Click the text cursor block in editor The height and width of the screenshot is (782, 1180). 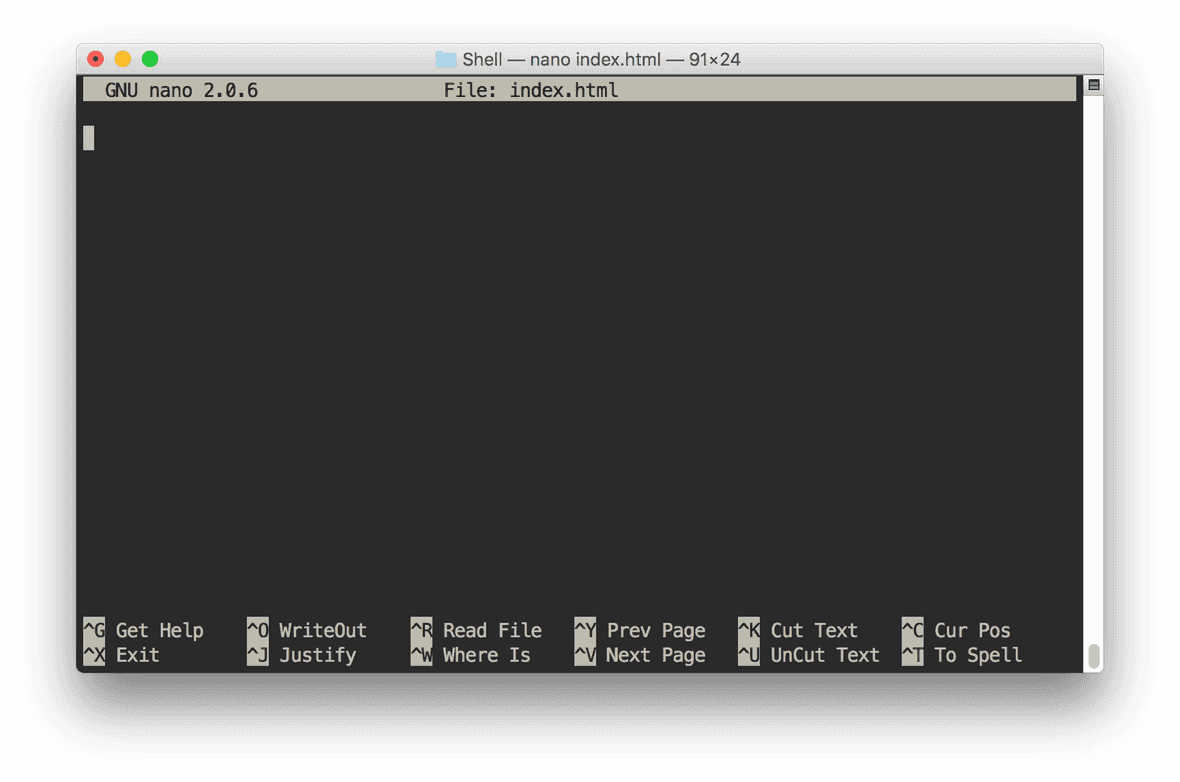pyautogui.click(x=89, y=138)
